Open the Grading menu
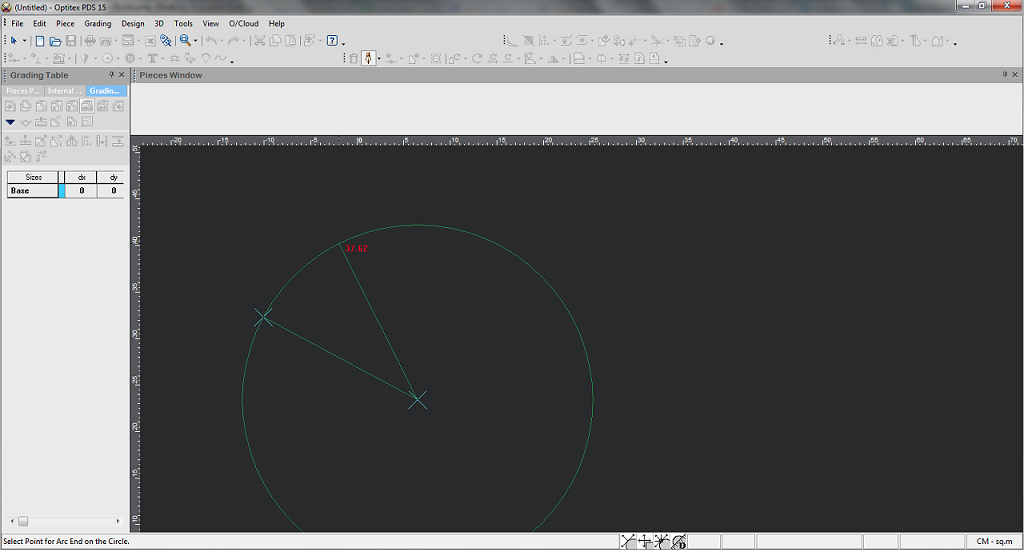The width and height of the screenshot is (1024, 550). pyautogui.click(x=98, y=24)
